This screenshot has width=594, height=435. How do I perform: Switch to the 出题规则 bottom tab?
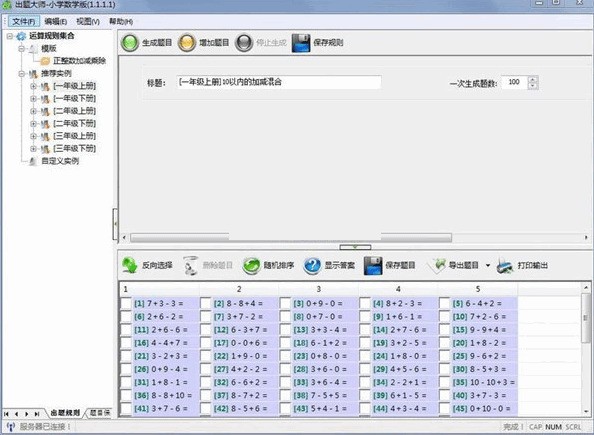click(65, 413)
